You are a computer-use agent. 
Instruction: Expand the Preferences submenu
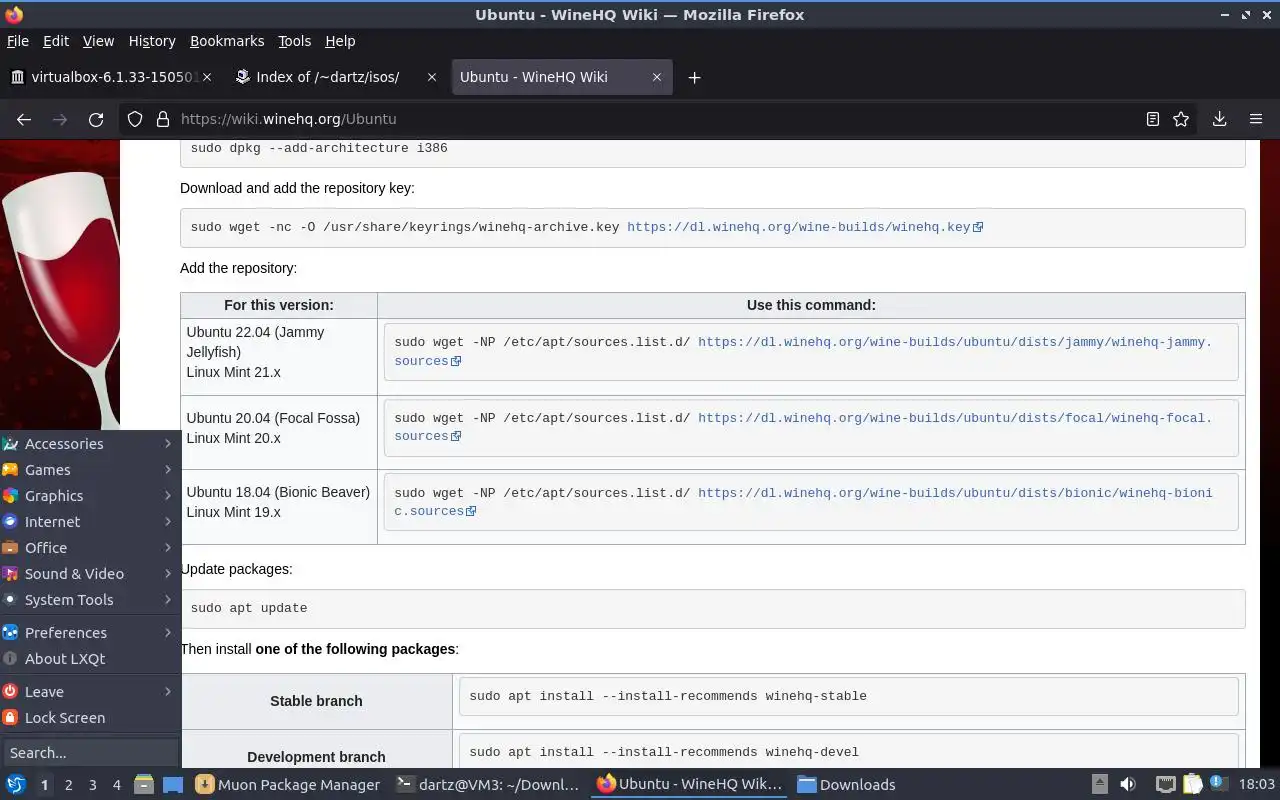pos(89,632)
